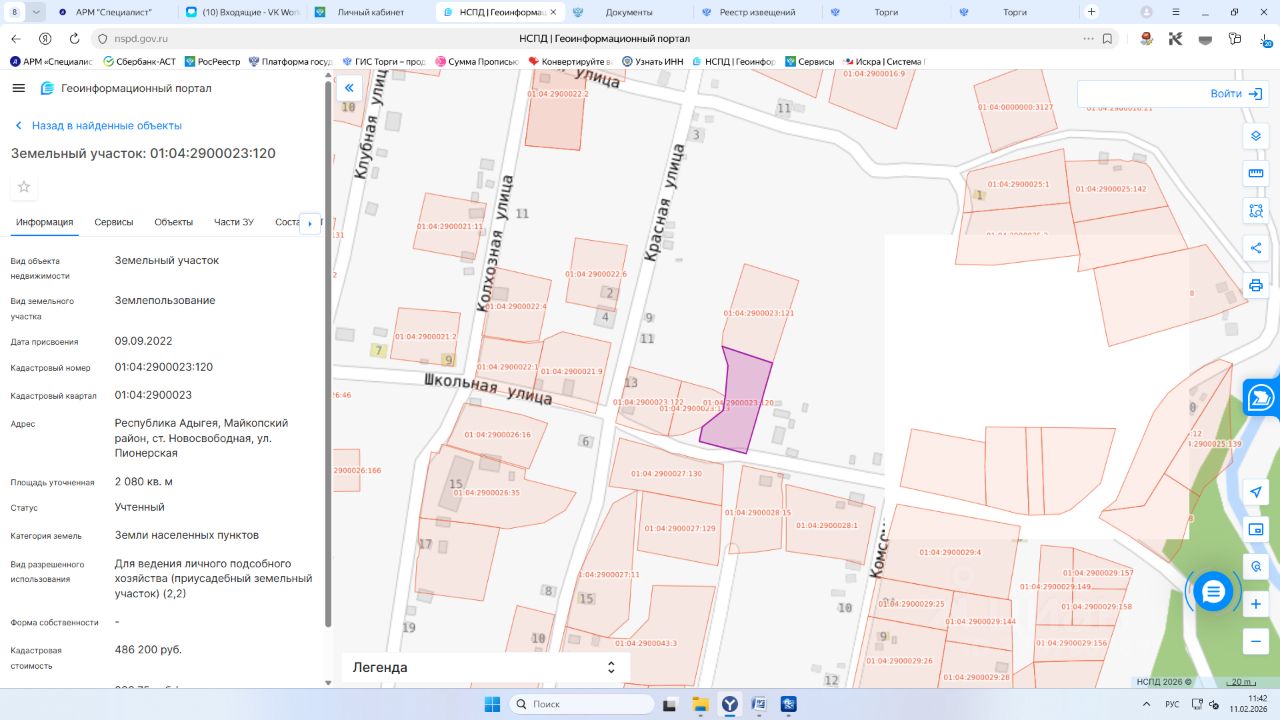The height and width of the screenshot is (720, 1280).
Task: Reload the current page
Action: (74, 38)
